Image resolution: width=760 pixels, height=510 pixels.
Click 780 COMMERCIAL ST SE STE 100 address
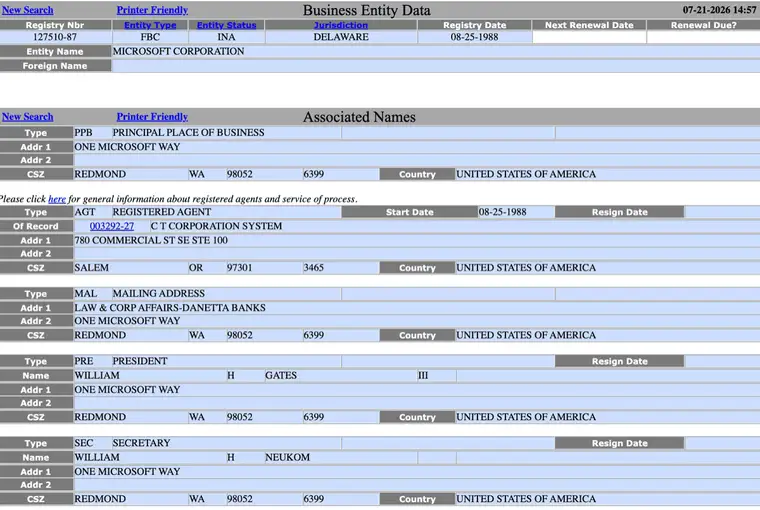pyautogui.click(x=151, y=240)
